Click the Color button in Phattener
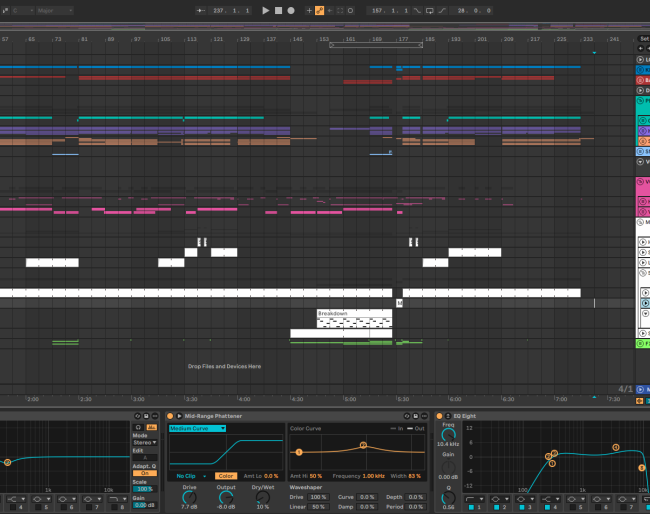 click(226, 476)
